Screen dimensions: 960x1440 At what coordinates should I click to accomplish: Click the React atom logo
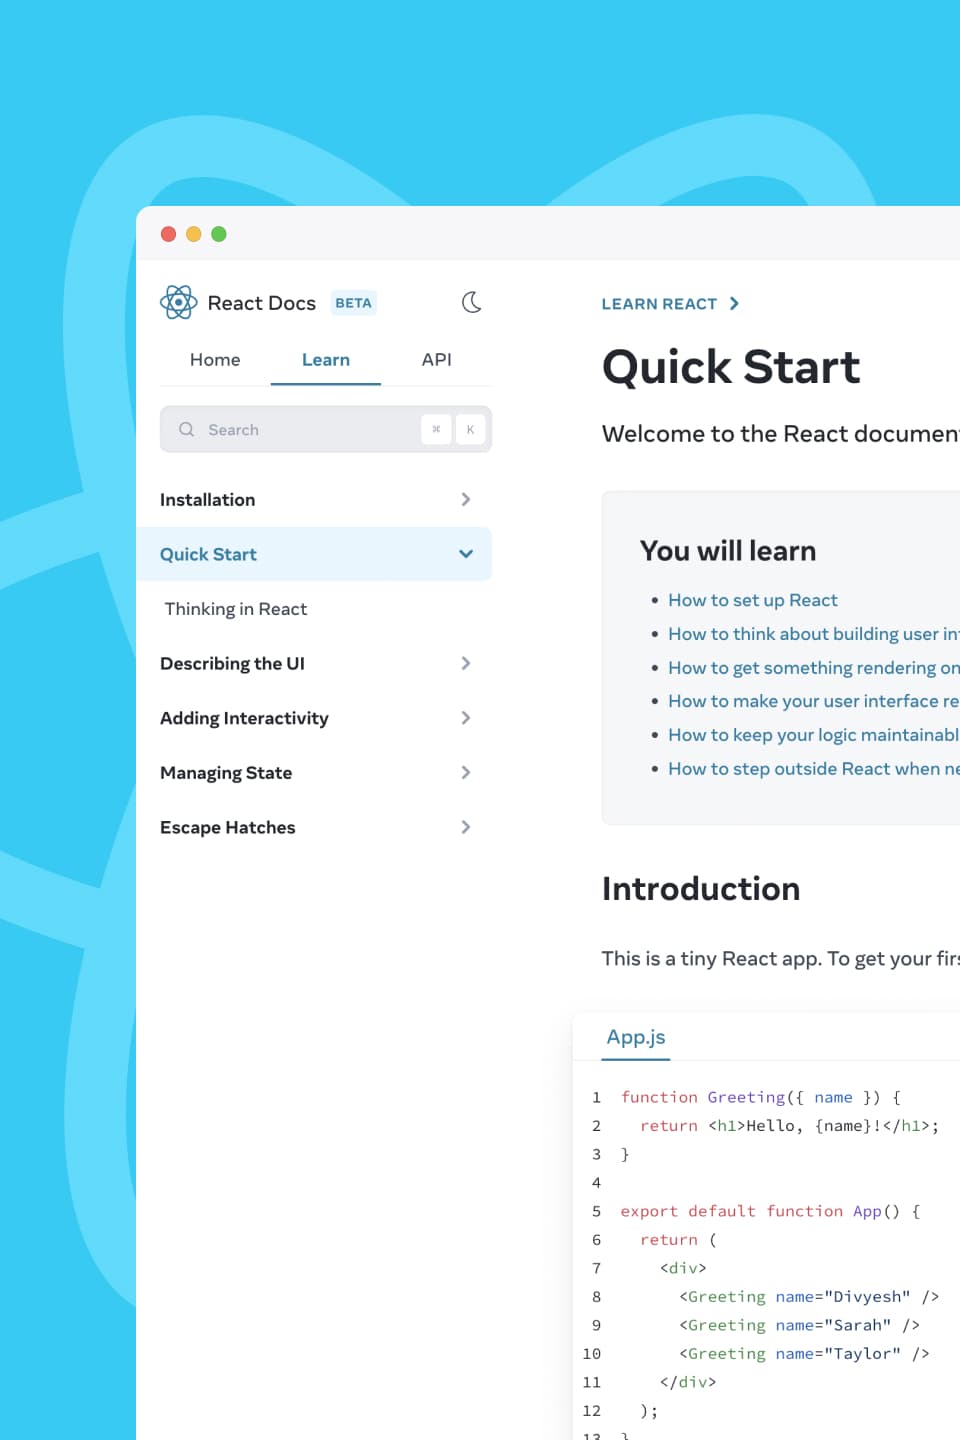(x=179, y=302)
